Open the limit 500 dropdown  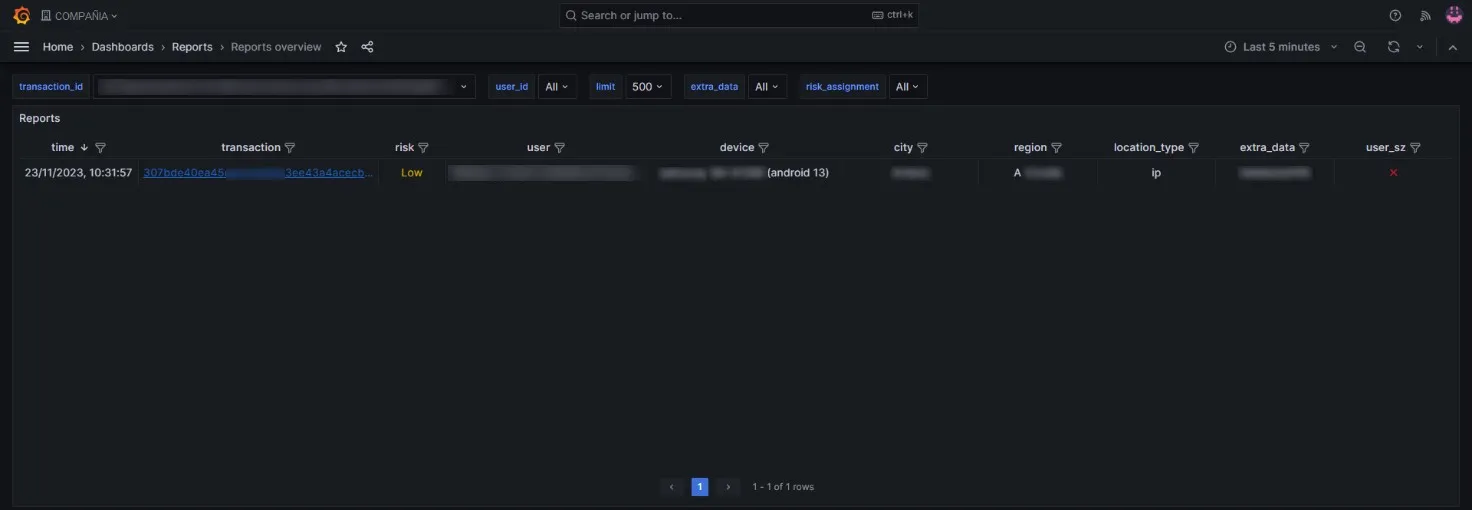tap(649, 87)
